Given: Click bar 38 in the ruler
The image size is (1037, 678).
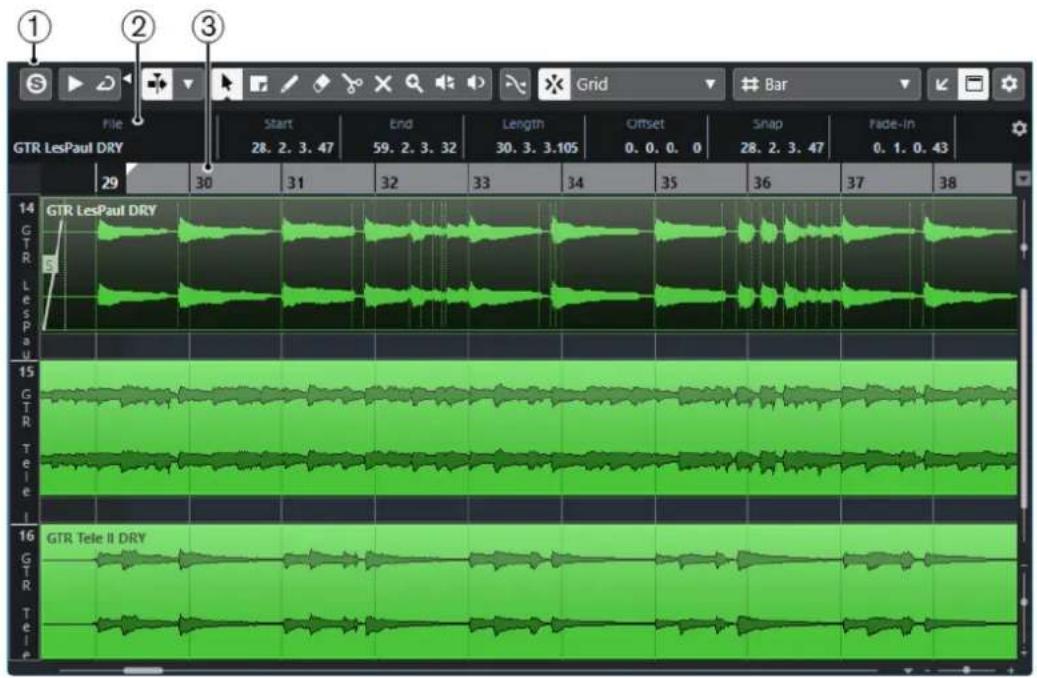Looking at the screenshot, I should click(948, 183).
